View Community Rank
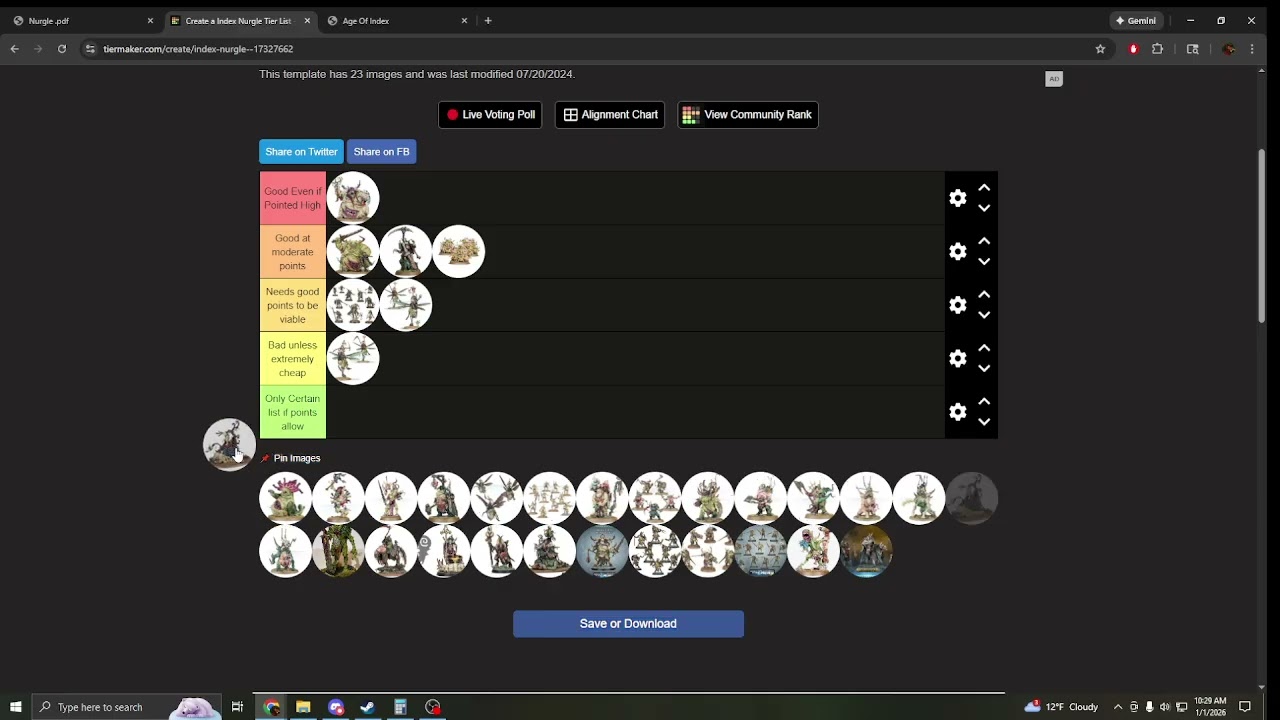Viewport: 1280px width, 720px height. click(x=748, y=115)
